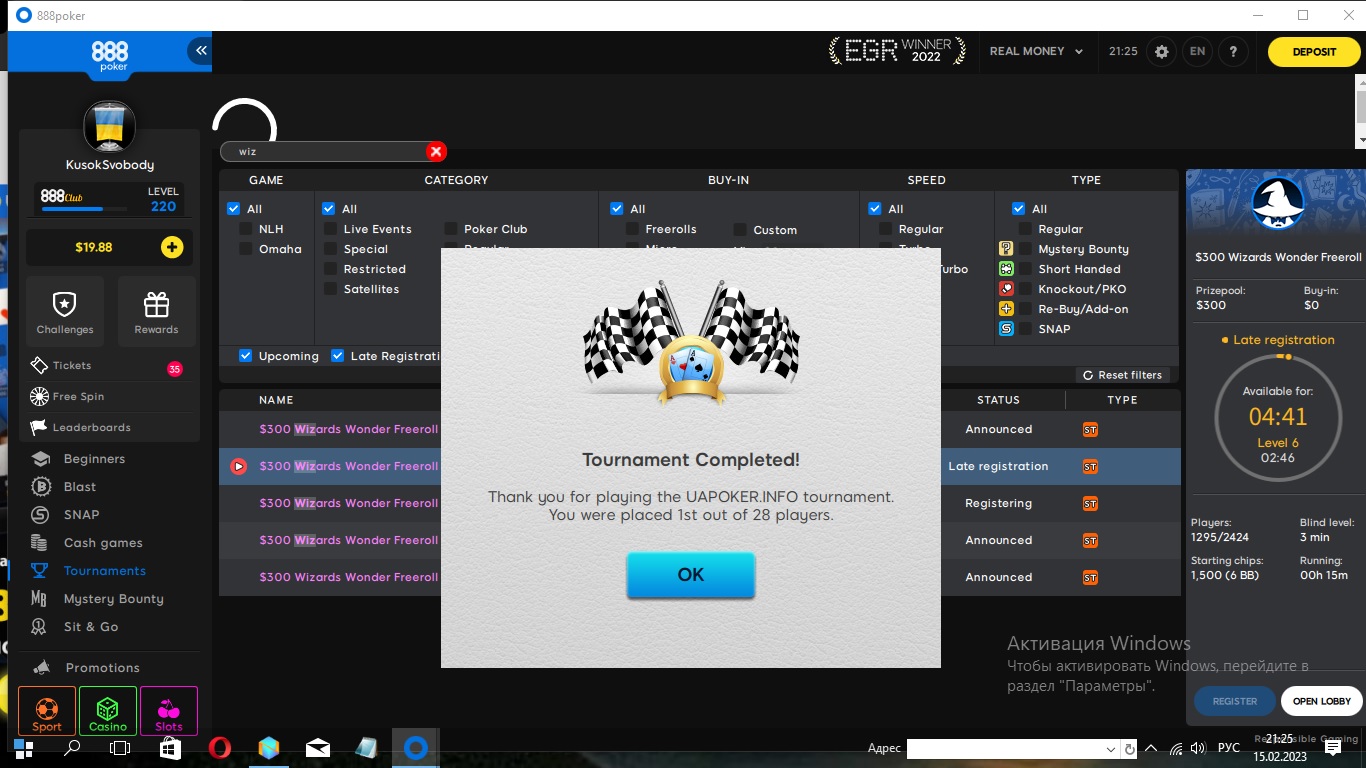Open the REAL MONEY dropdown
Viewport: 1366px width, 768px height.
1036,51
